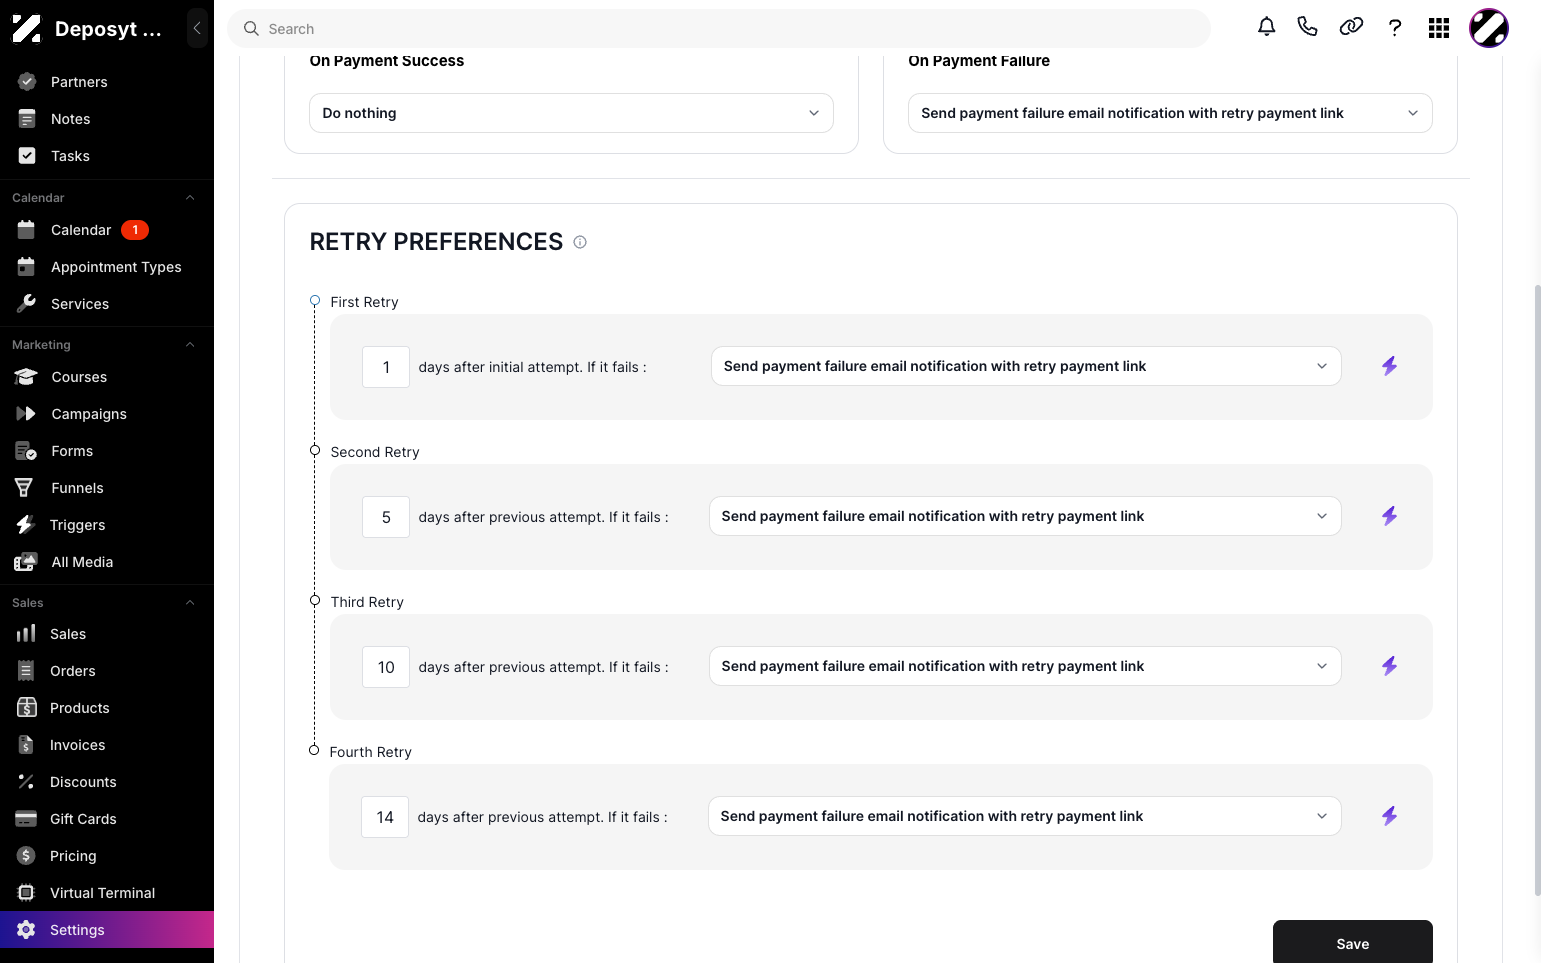
Task: Open Third Retry failure action dropdown
Action: click(x=1025, y=666)
